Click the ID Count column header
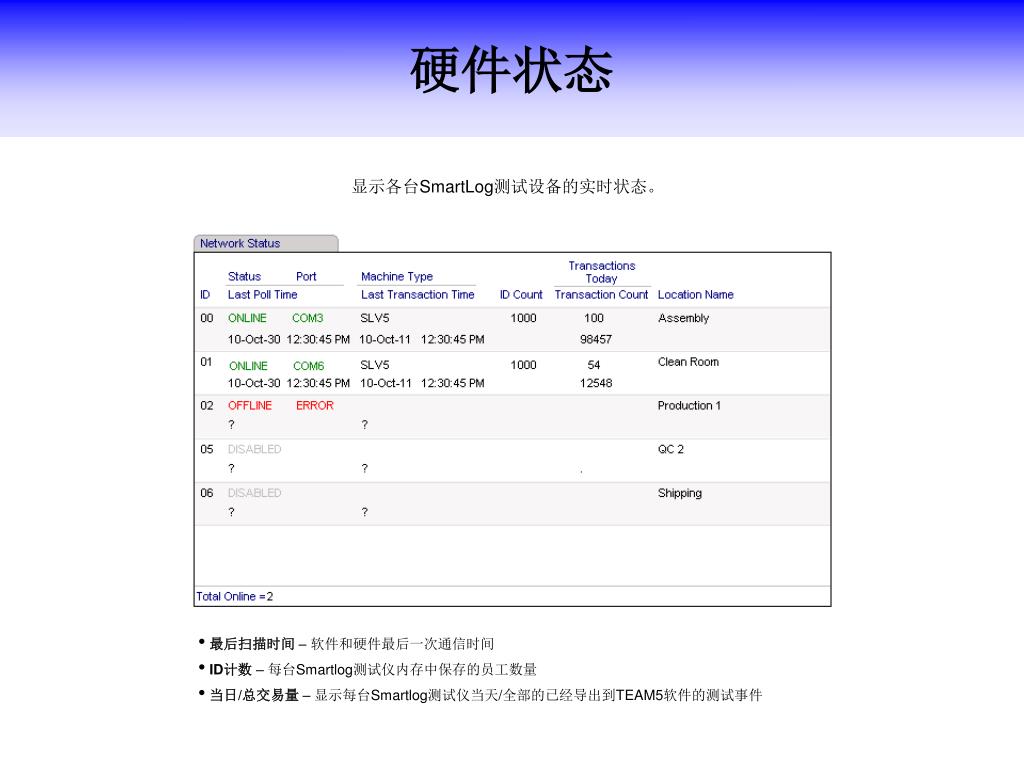Image resolution: width=1024 pixels, height=768 pixels. (x=521, y=295)
